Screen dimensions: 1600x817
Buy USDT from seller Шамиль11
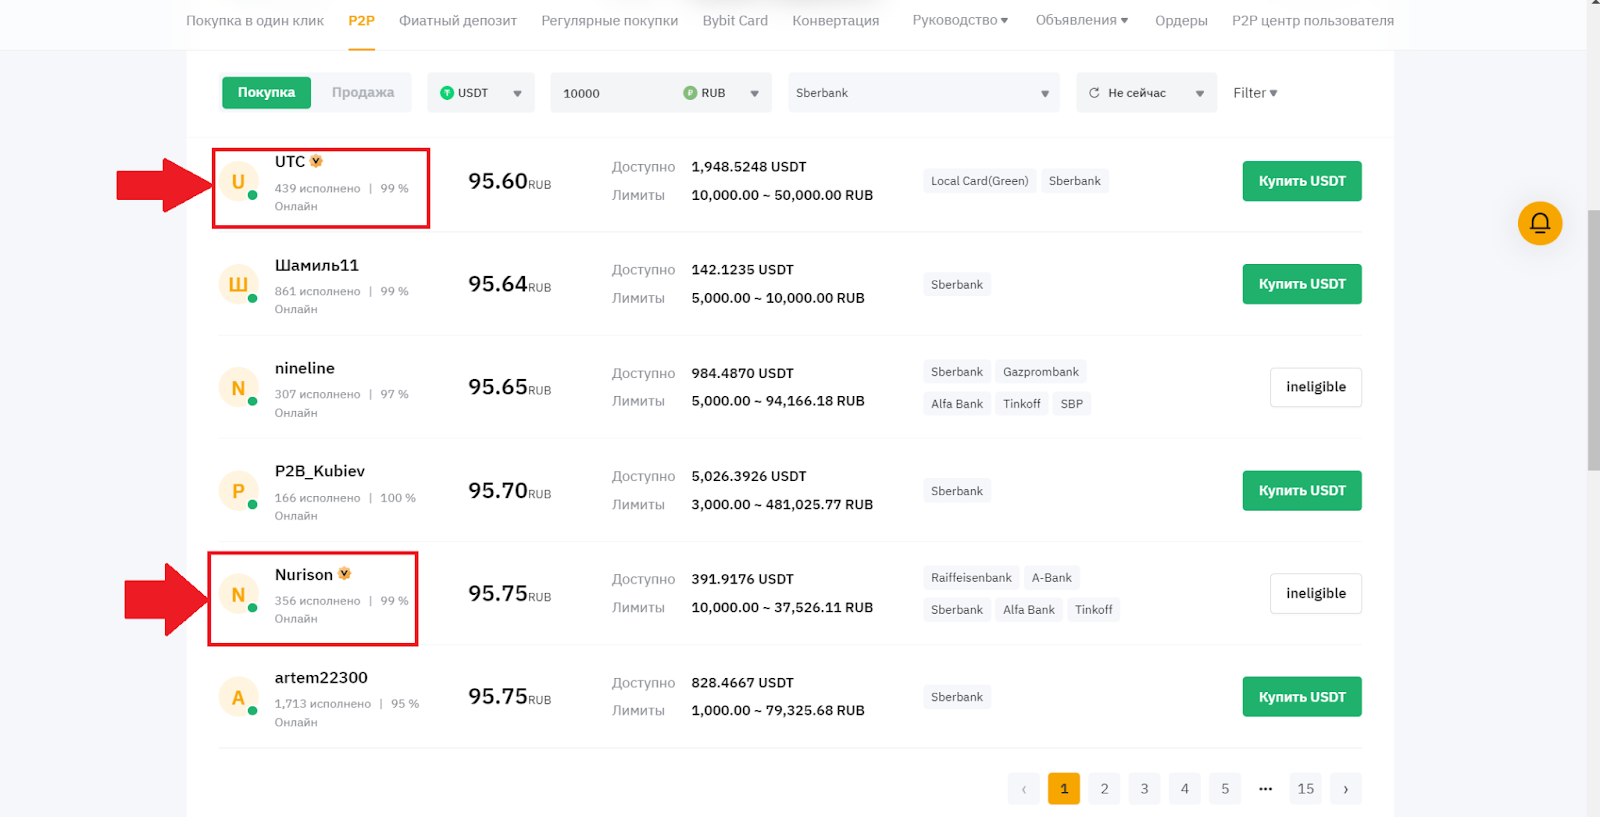click(x=1302, y=284)
